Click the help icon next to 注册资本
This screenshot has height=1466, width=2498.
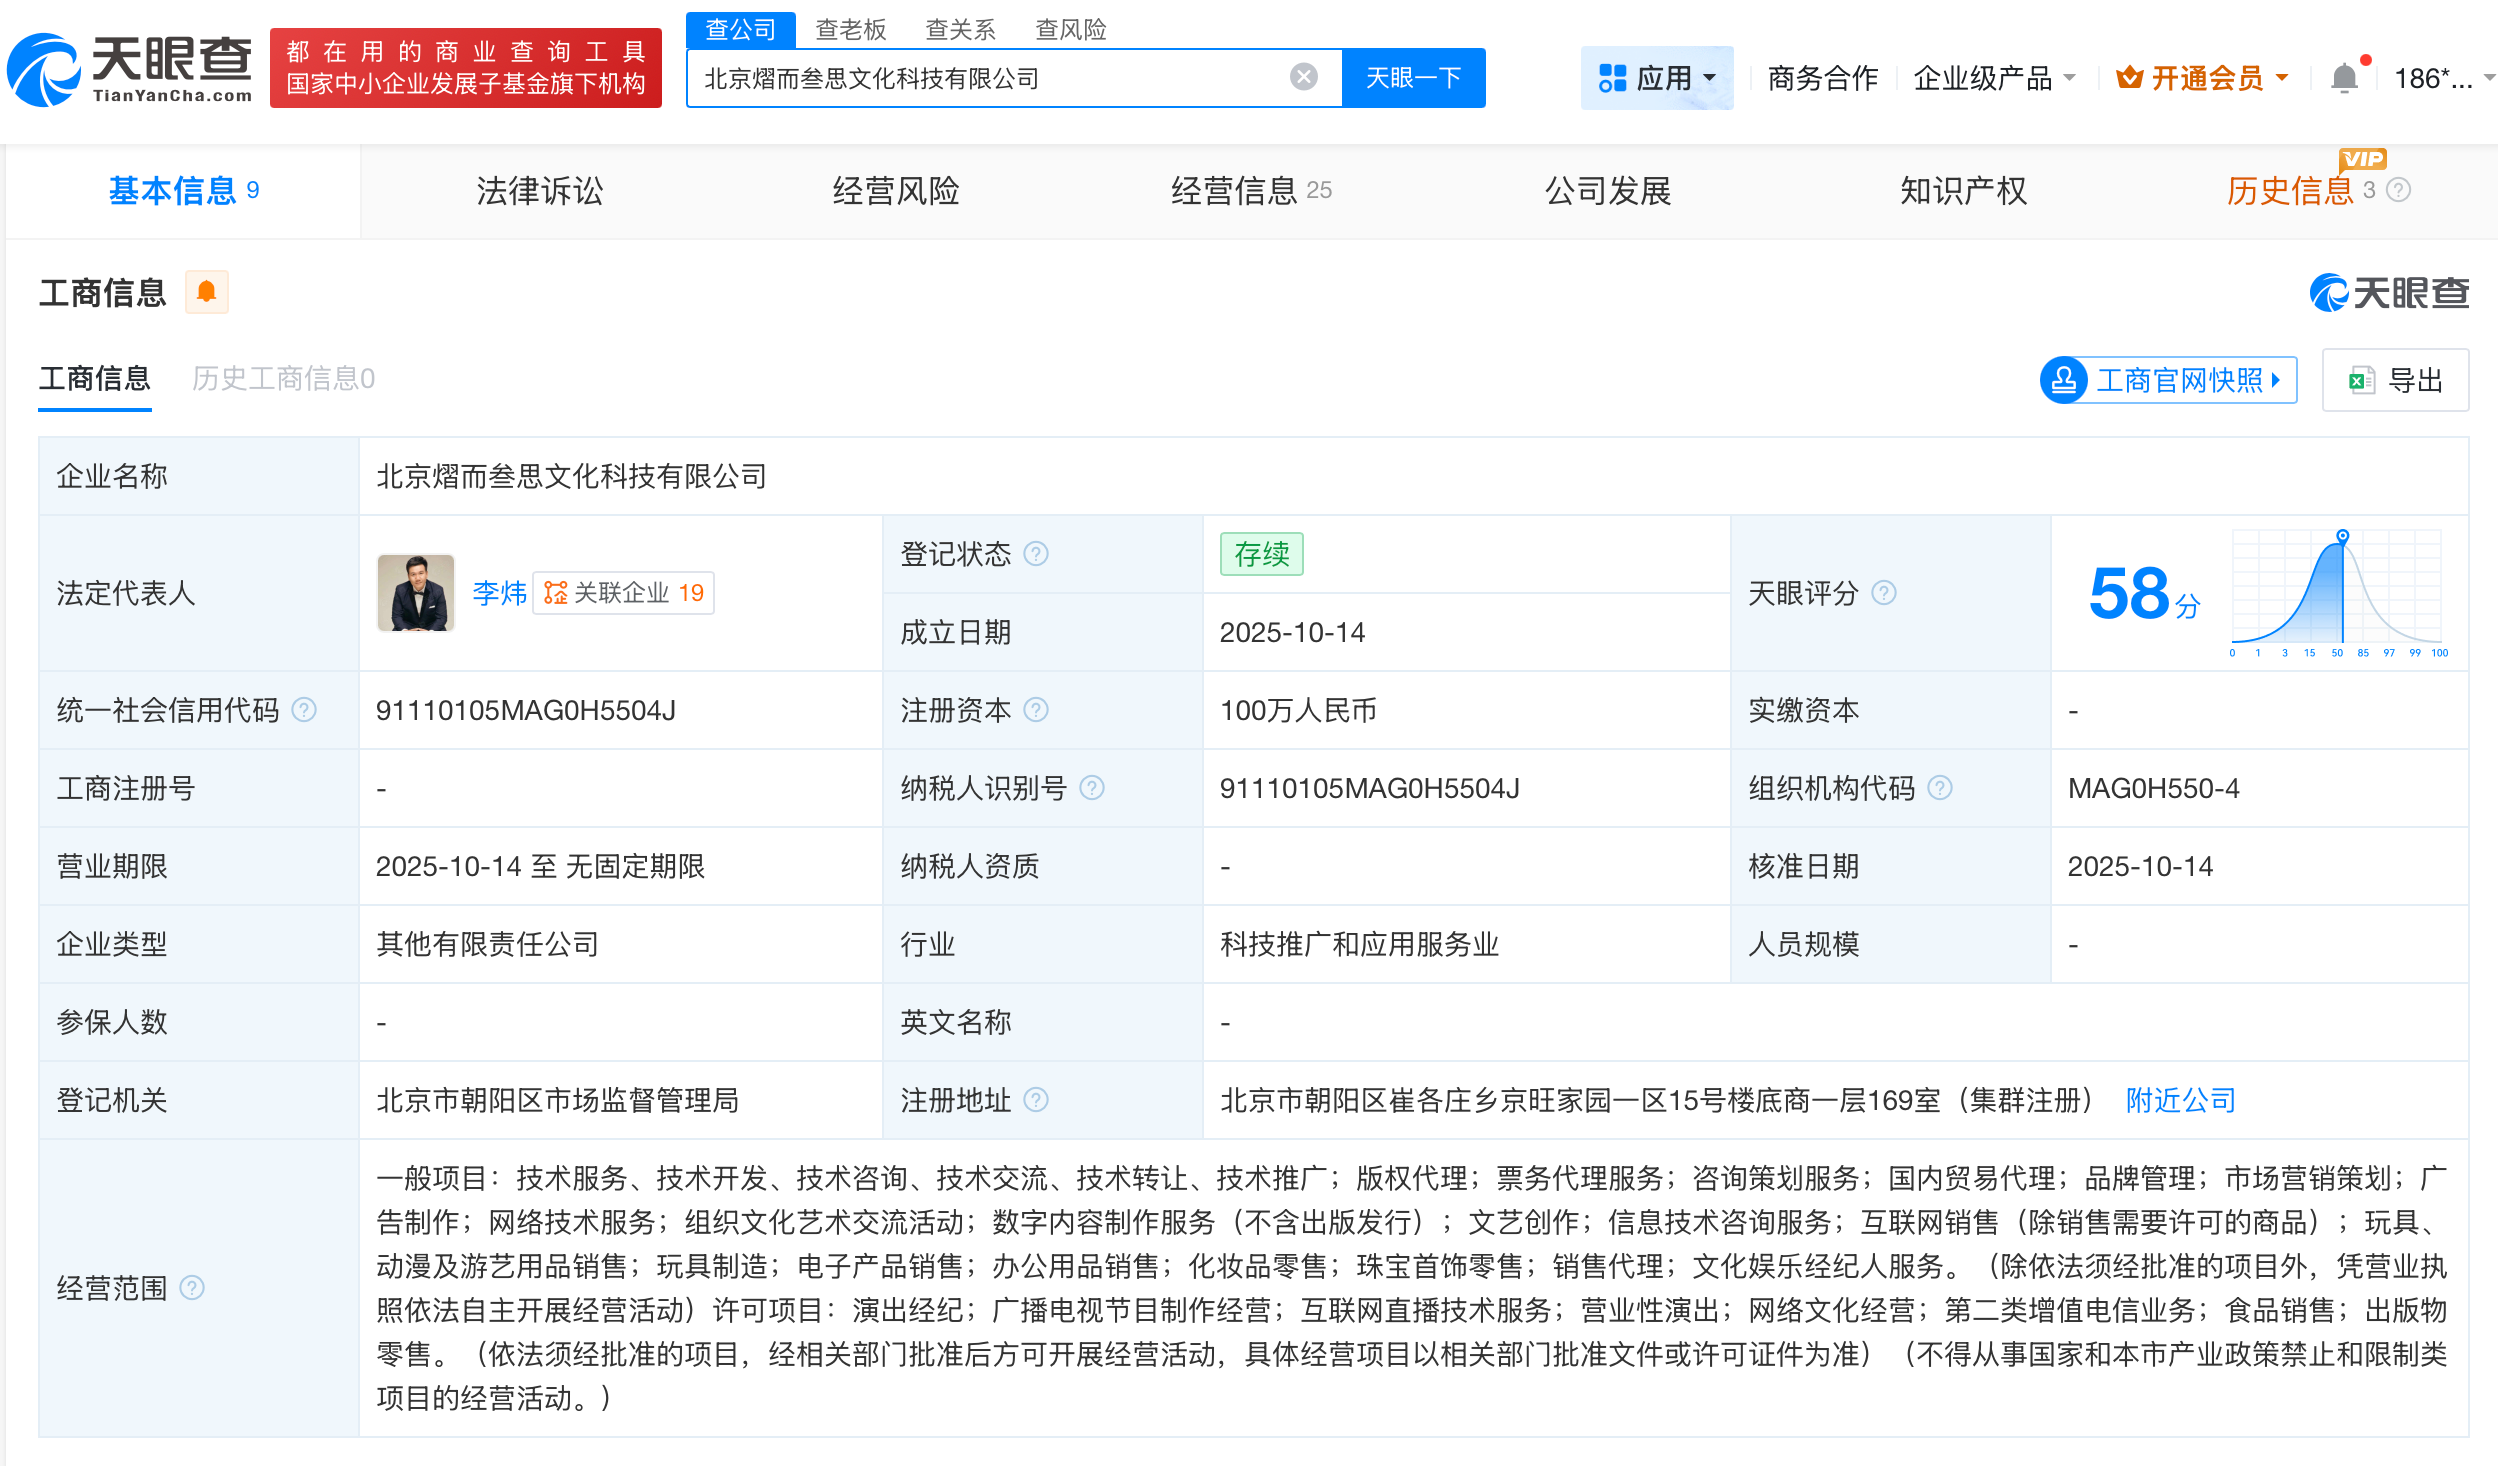click(1038, 710)
